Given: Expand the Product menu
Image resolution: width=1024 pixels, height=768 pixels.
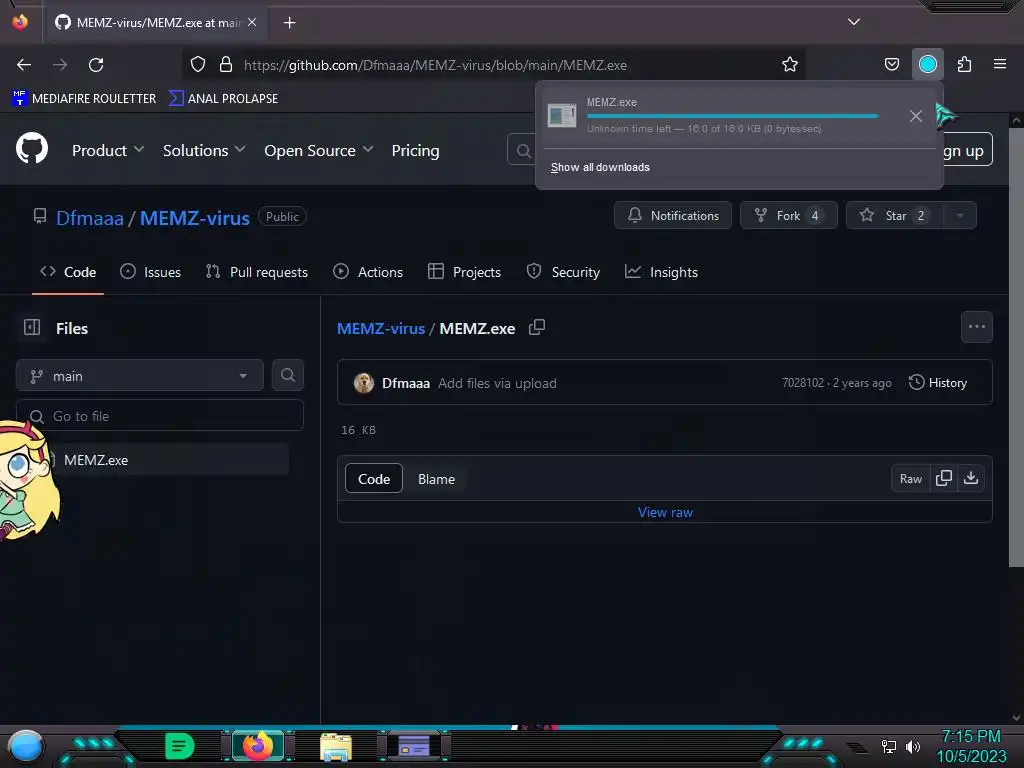Looking at the screenshot, I should [108, 150].
